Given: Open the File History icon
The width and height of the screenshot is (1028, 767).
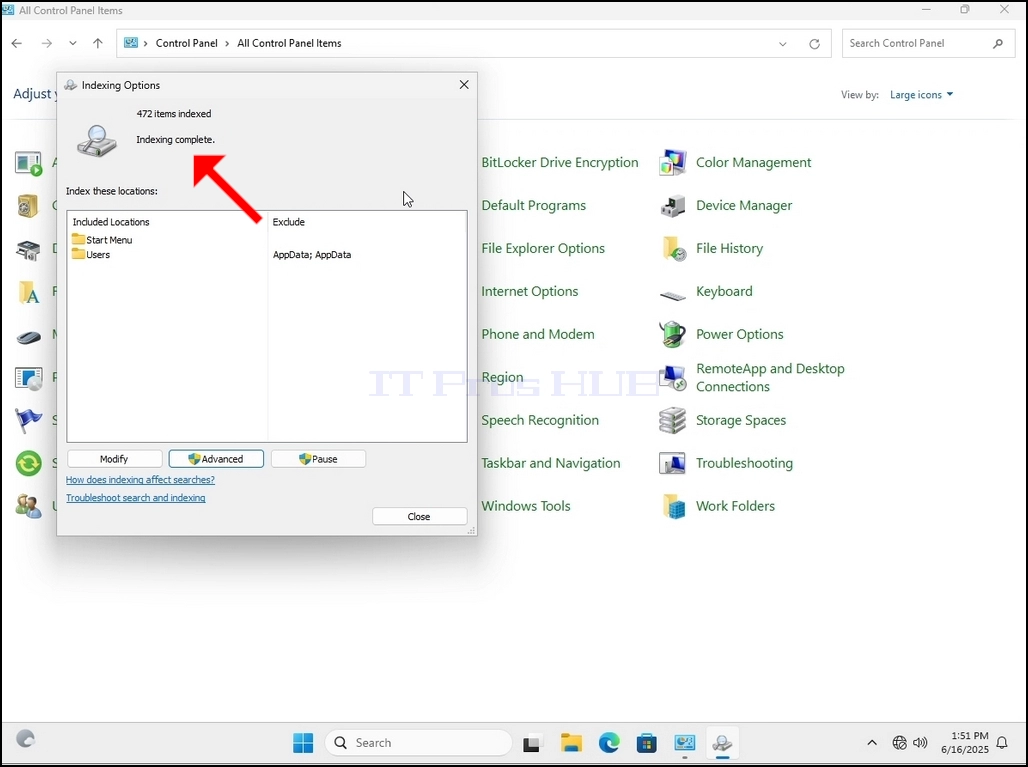Looking at the screenshot, I should tap(673, 248).
